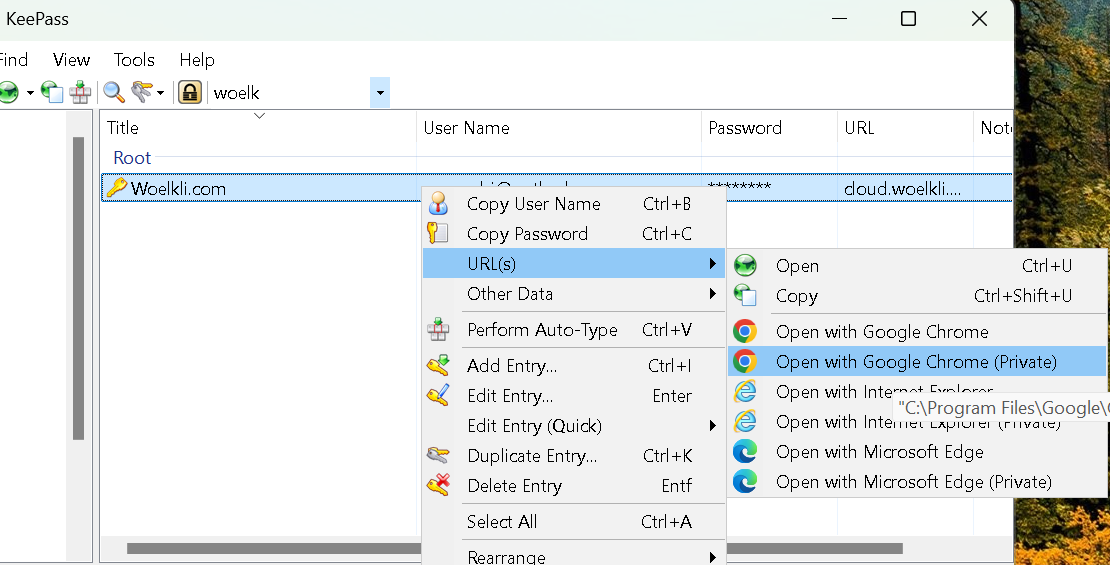Expand the Other Data submenu
The height and width of the screenshot is (565, 1110).
coord(574,293)
